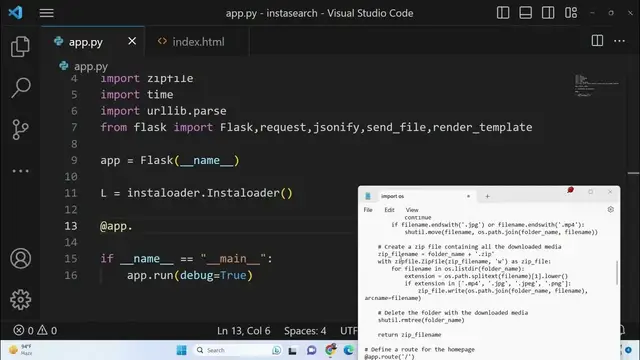
Task: Open Customize Layout icon in title bar
Action: tap(571, 13)
